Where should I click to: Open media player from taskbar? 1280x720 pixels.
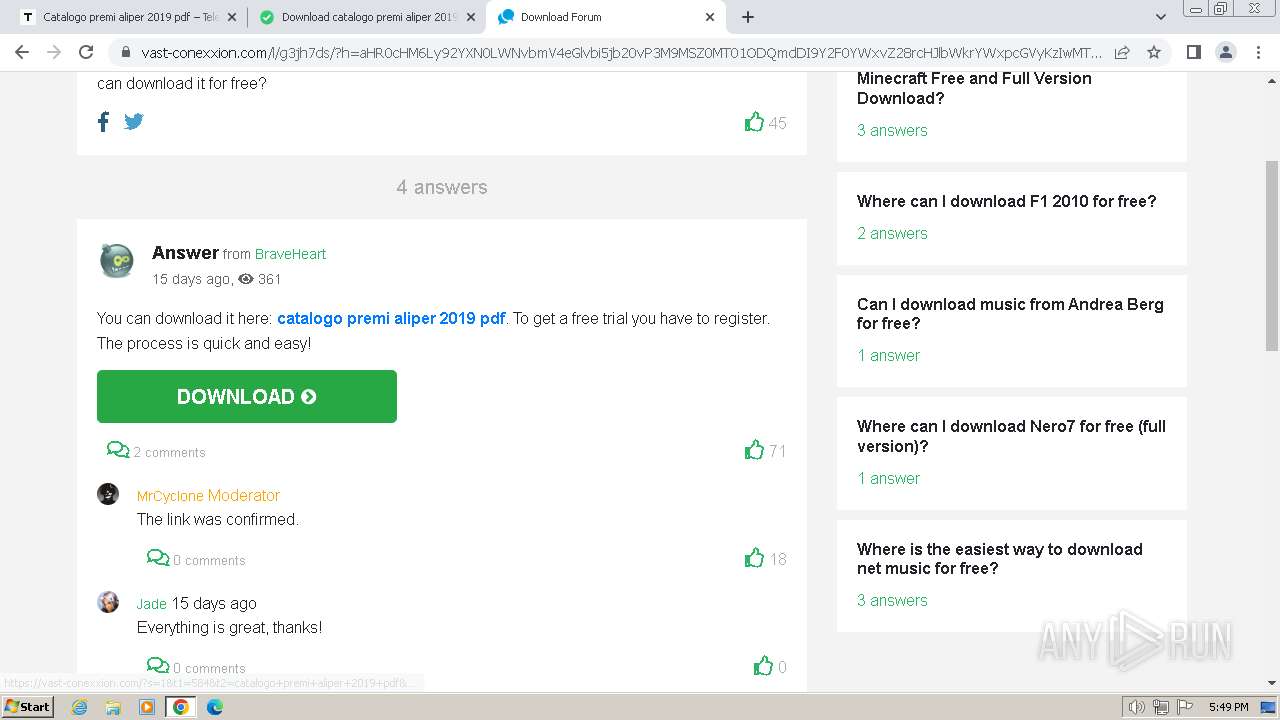(147, 707)
